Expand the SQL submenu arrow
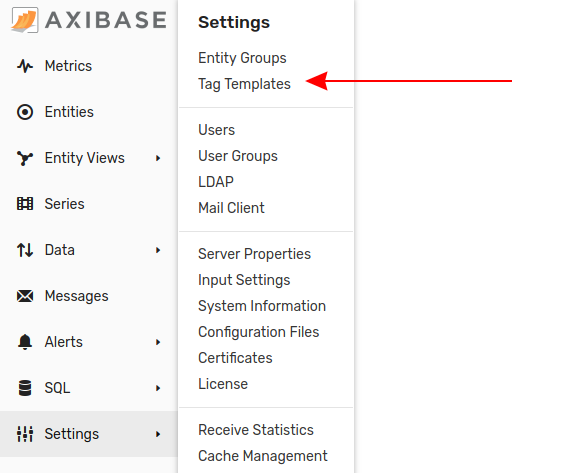 pos(158,388)
